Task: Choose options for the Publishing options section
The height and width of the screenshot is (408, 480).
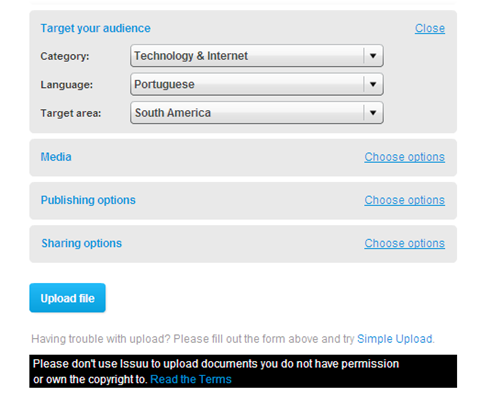Action: coord(404,200)
